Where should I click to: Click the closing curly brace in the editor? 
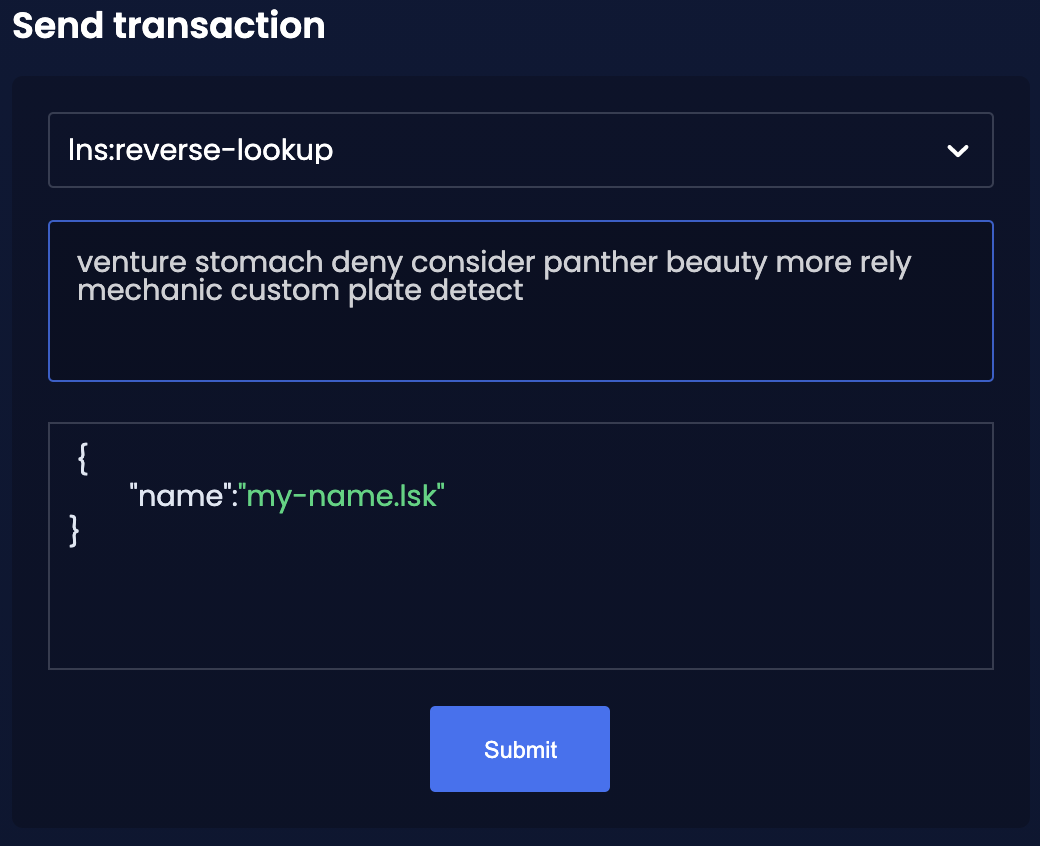coord(74,530)
